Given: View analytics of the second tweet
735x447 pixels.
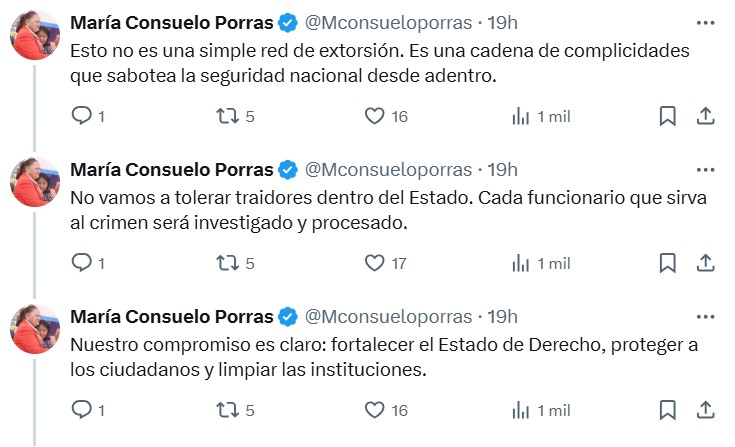Looking at the screenshot, I should point(541,263).
